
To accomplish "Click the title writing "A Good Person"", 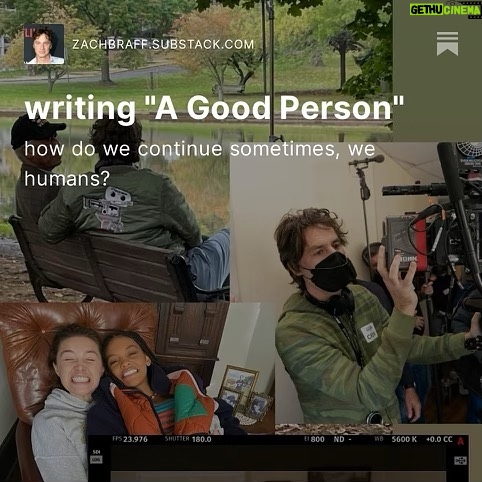I will [214, 108].
